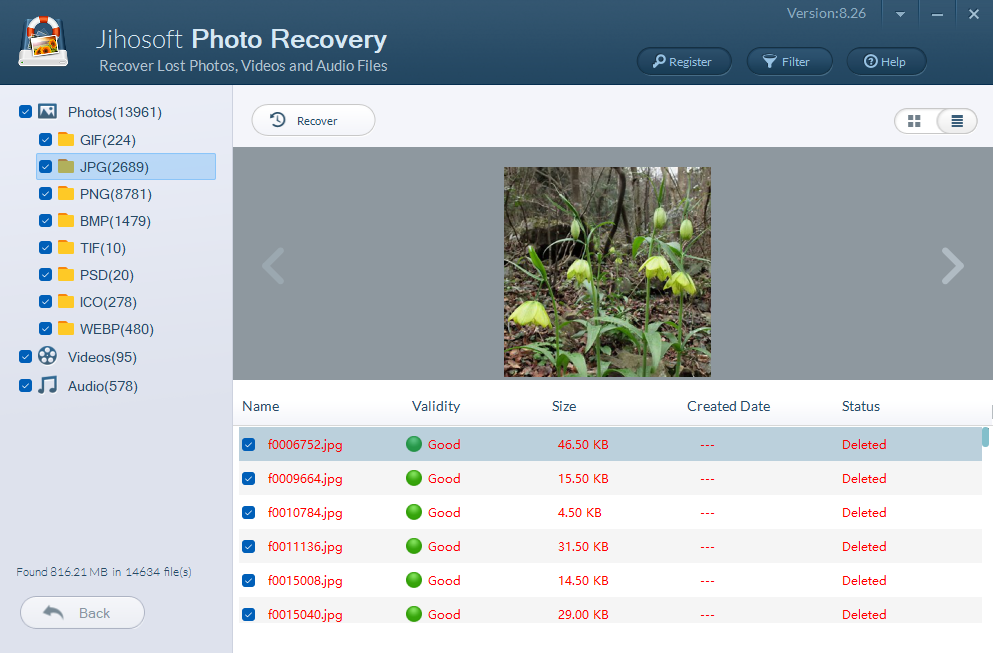
Task: Click the Register button
Action: pos(684,61)
